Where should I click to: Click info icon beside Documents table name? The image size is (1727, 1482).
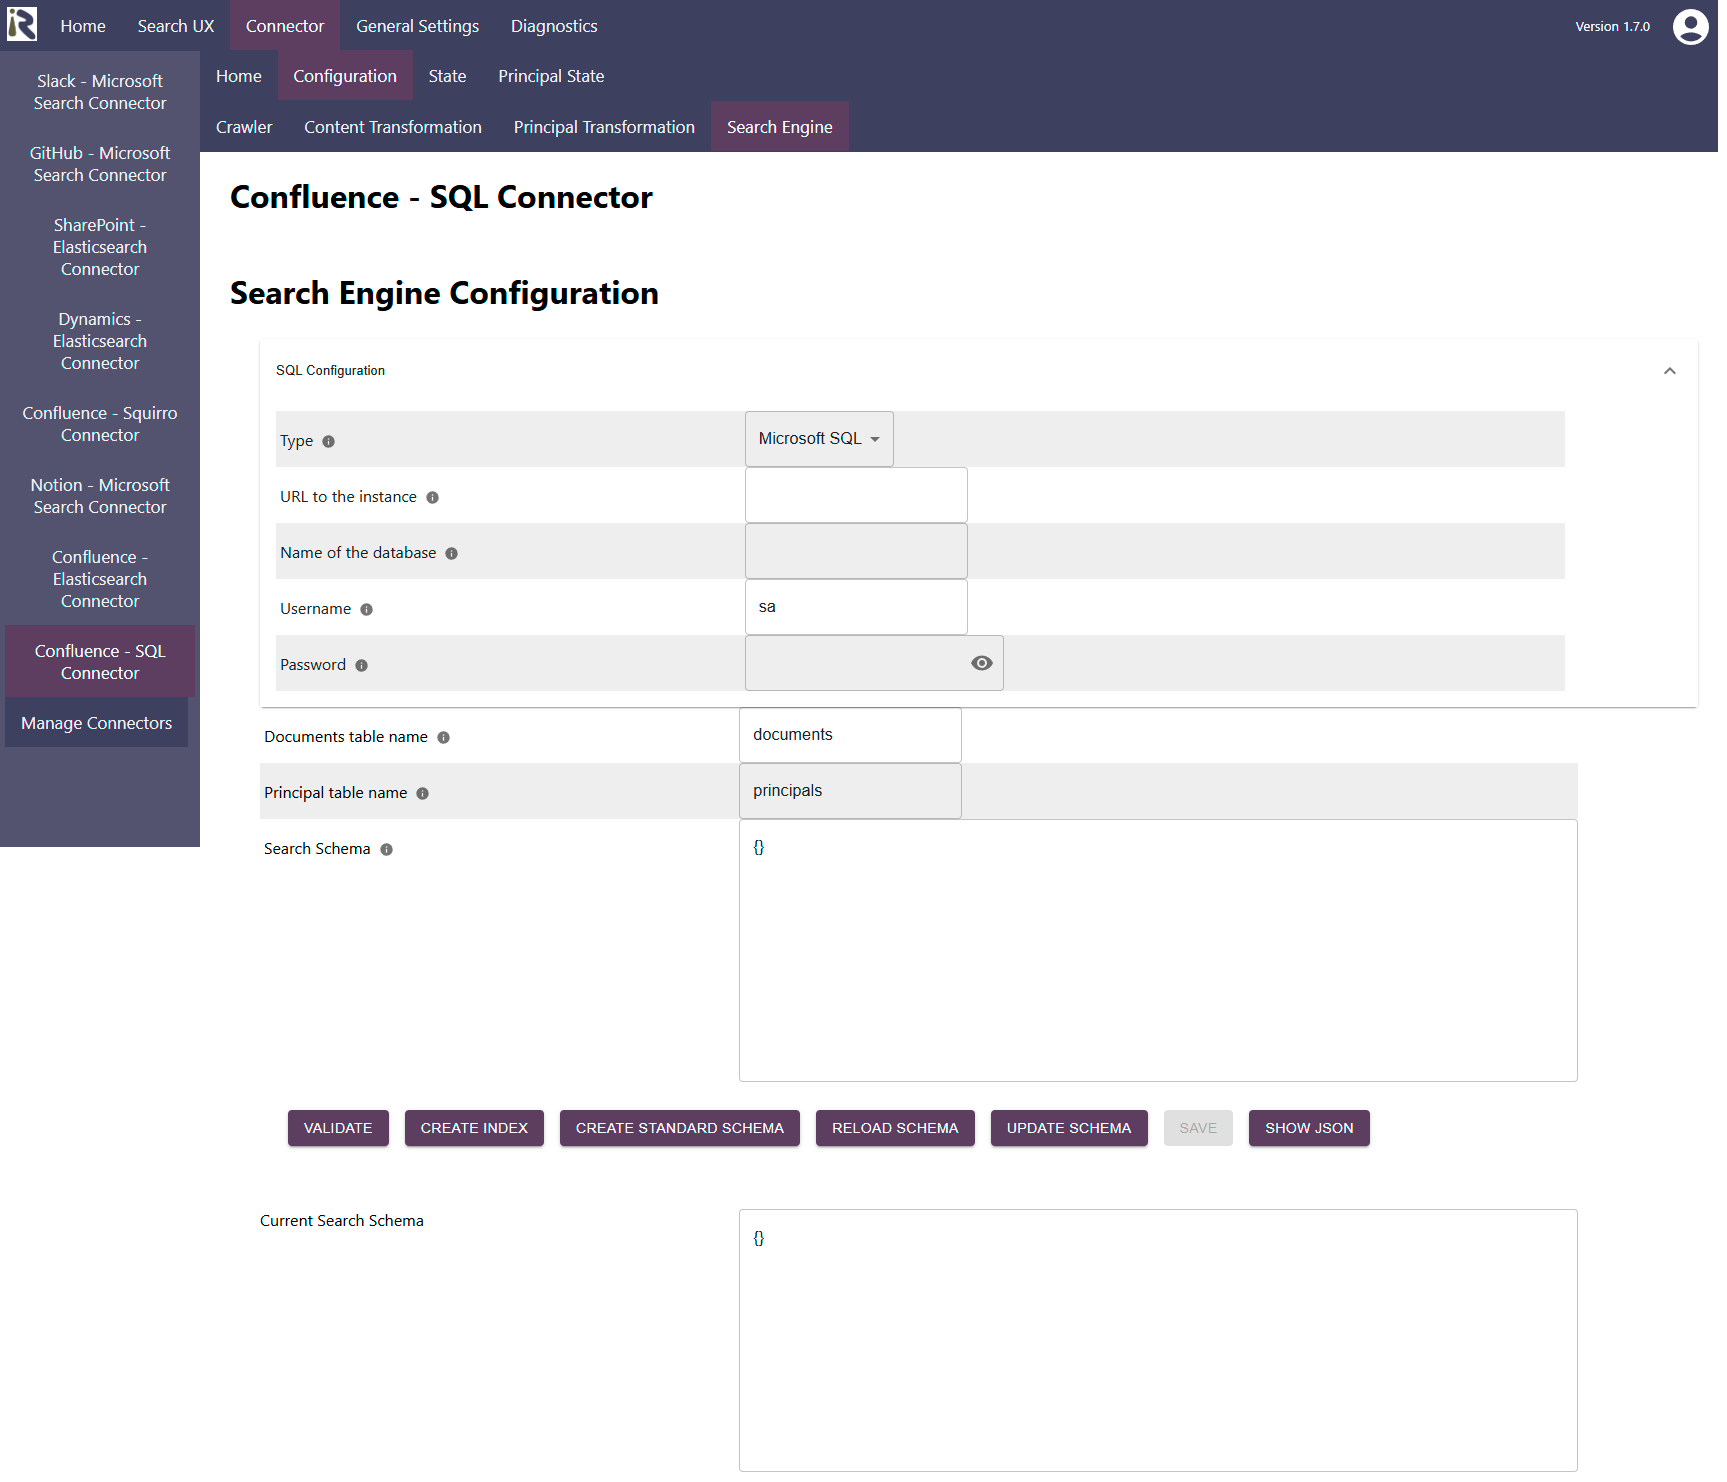445,738
